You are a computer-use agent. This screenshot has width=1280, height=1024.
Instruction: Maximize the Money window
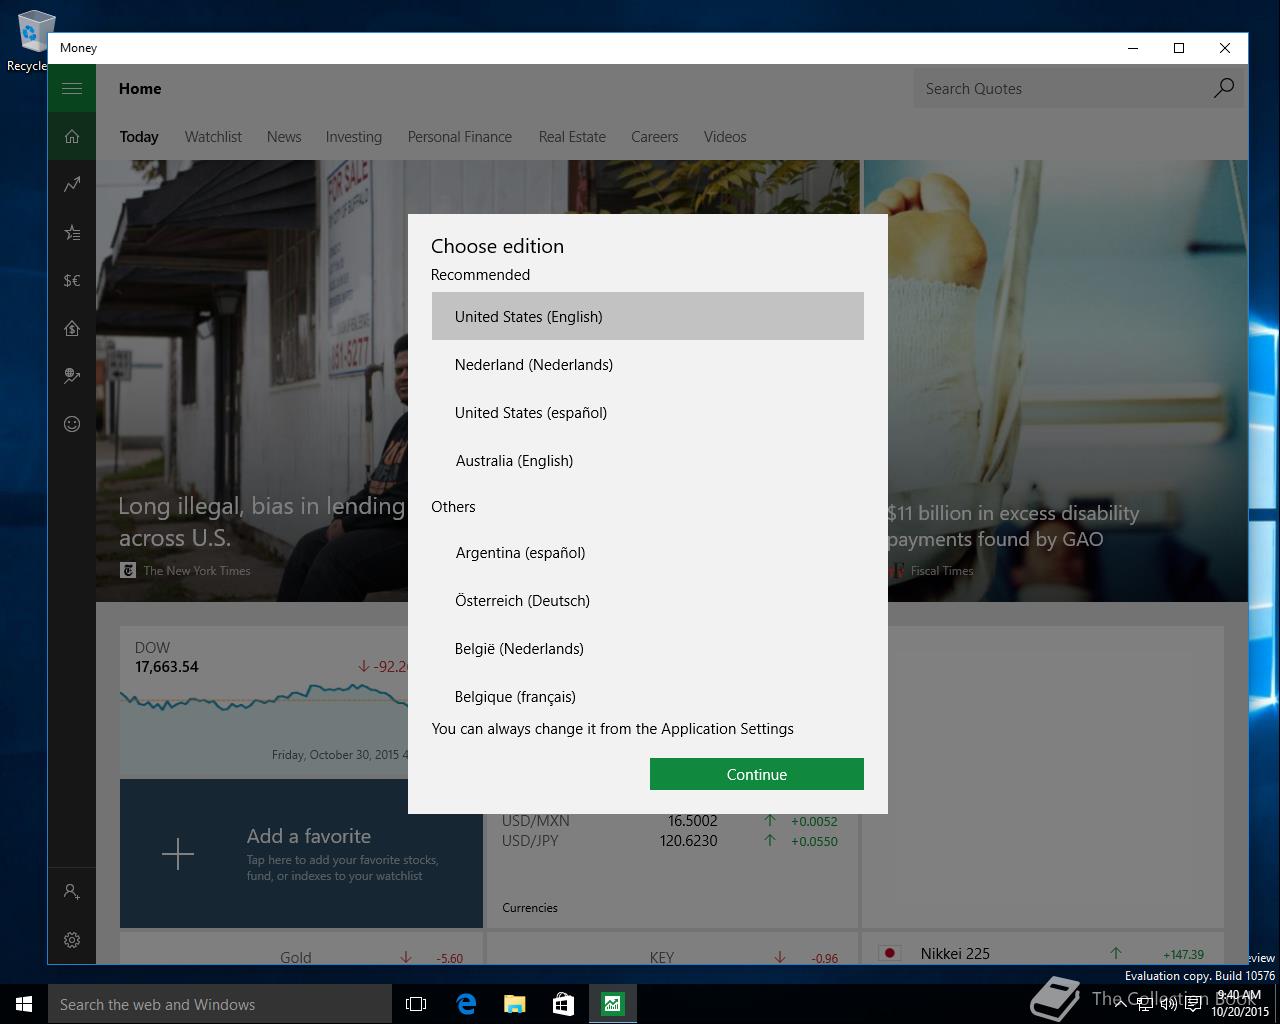tap(1179, 48)
